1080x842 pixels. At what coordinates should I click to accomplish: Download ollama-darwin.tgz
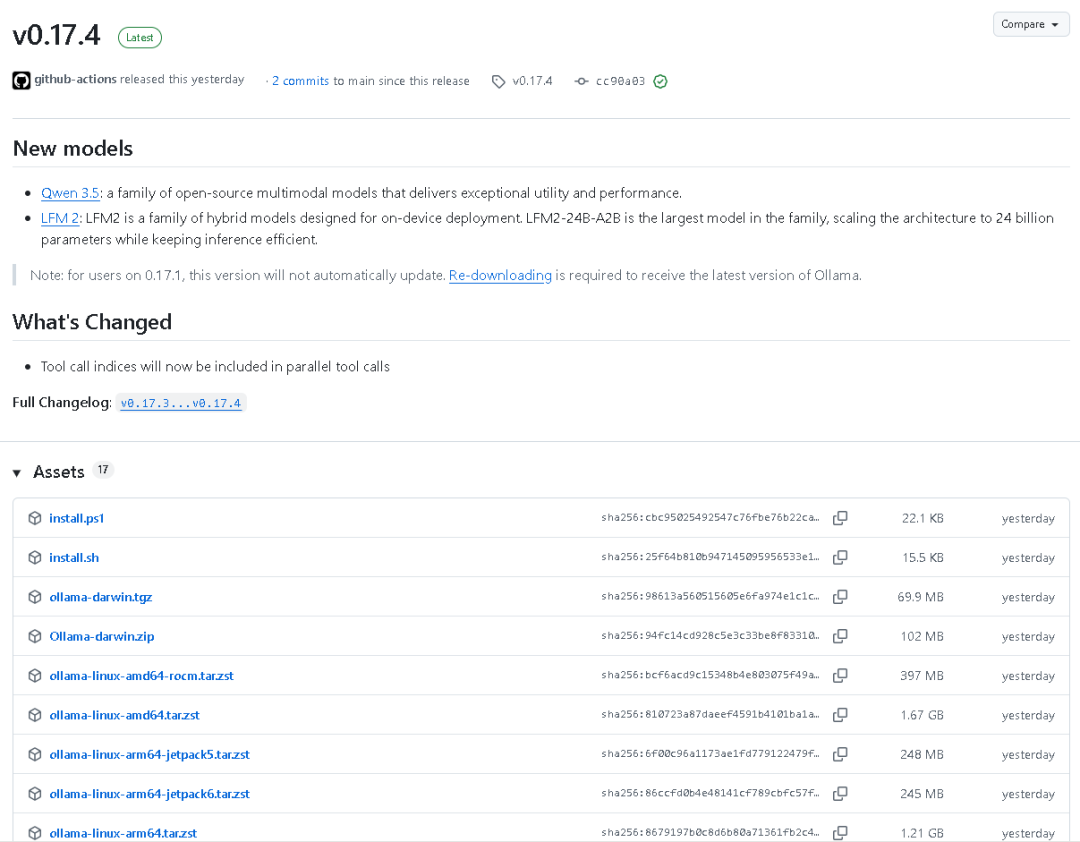(x=101, y=597)
